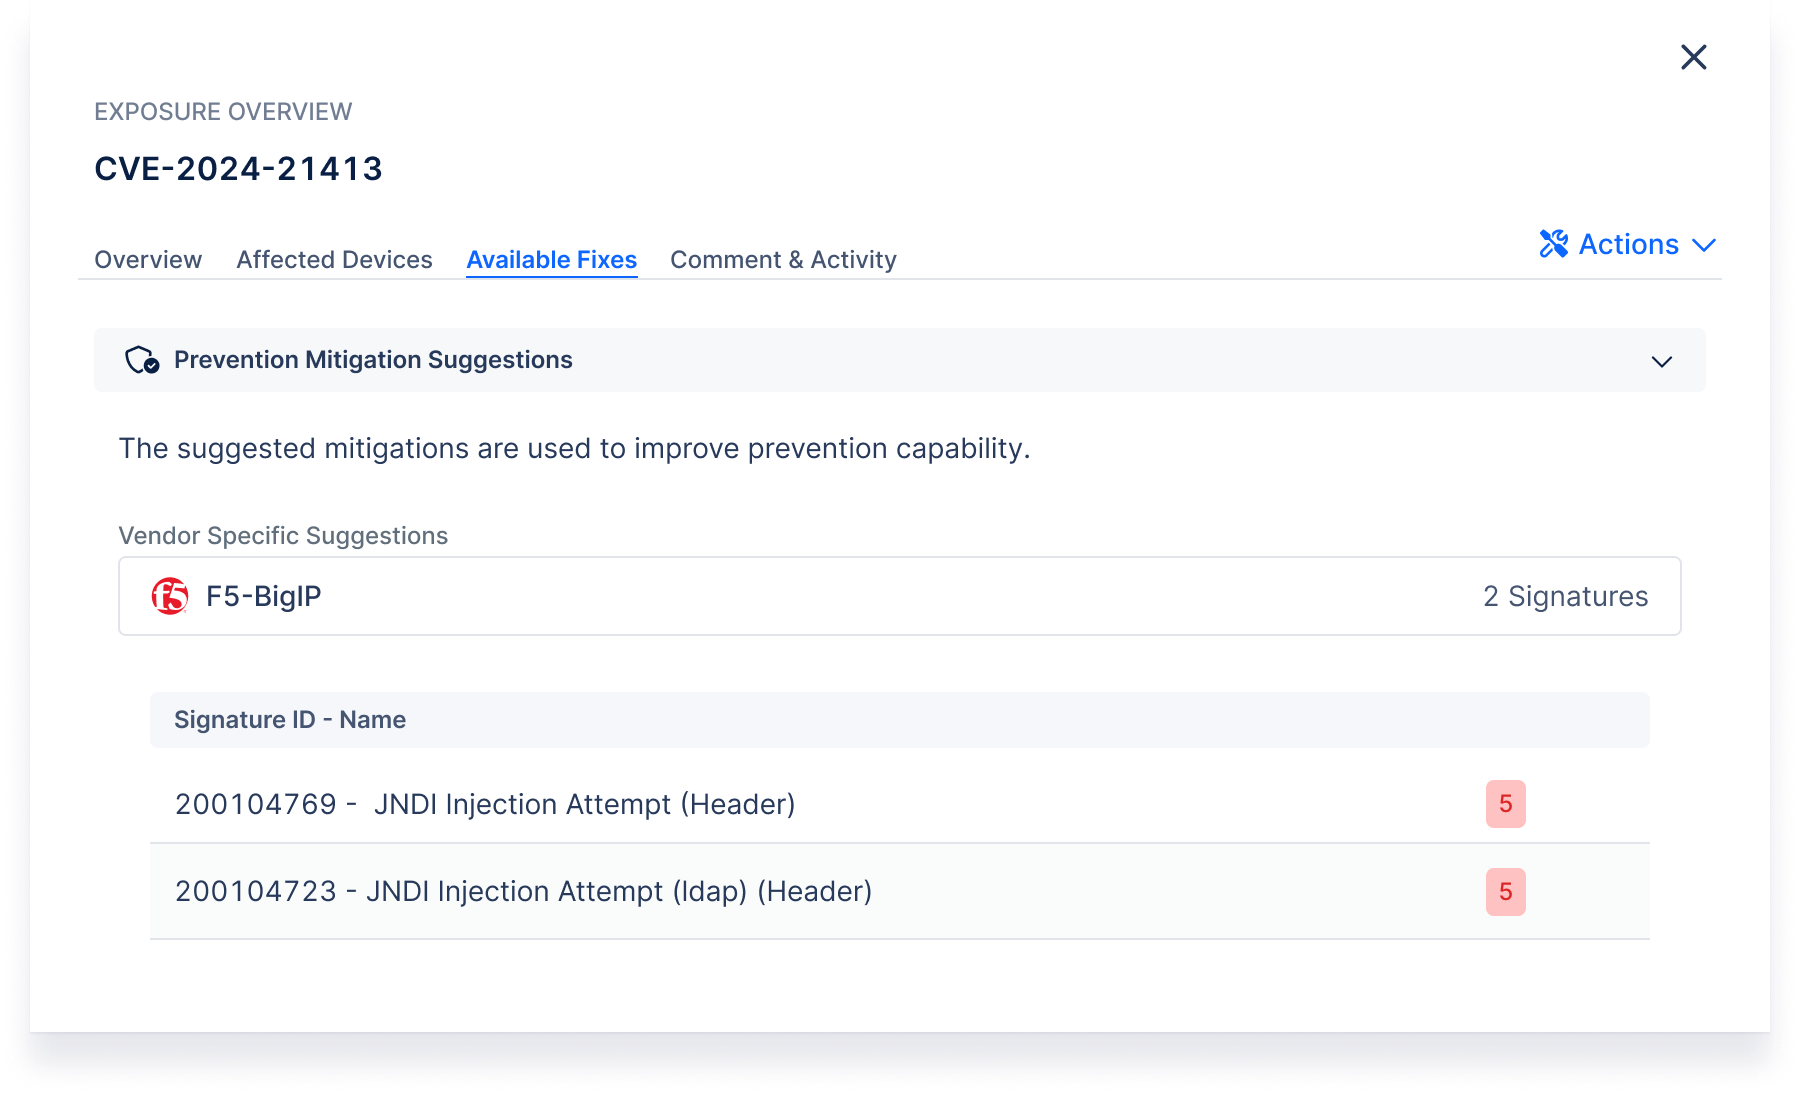Click severity badge for signature 200104769

click(1505, 804)
